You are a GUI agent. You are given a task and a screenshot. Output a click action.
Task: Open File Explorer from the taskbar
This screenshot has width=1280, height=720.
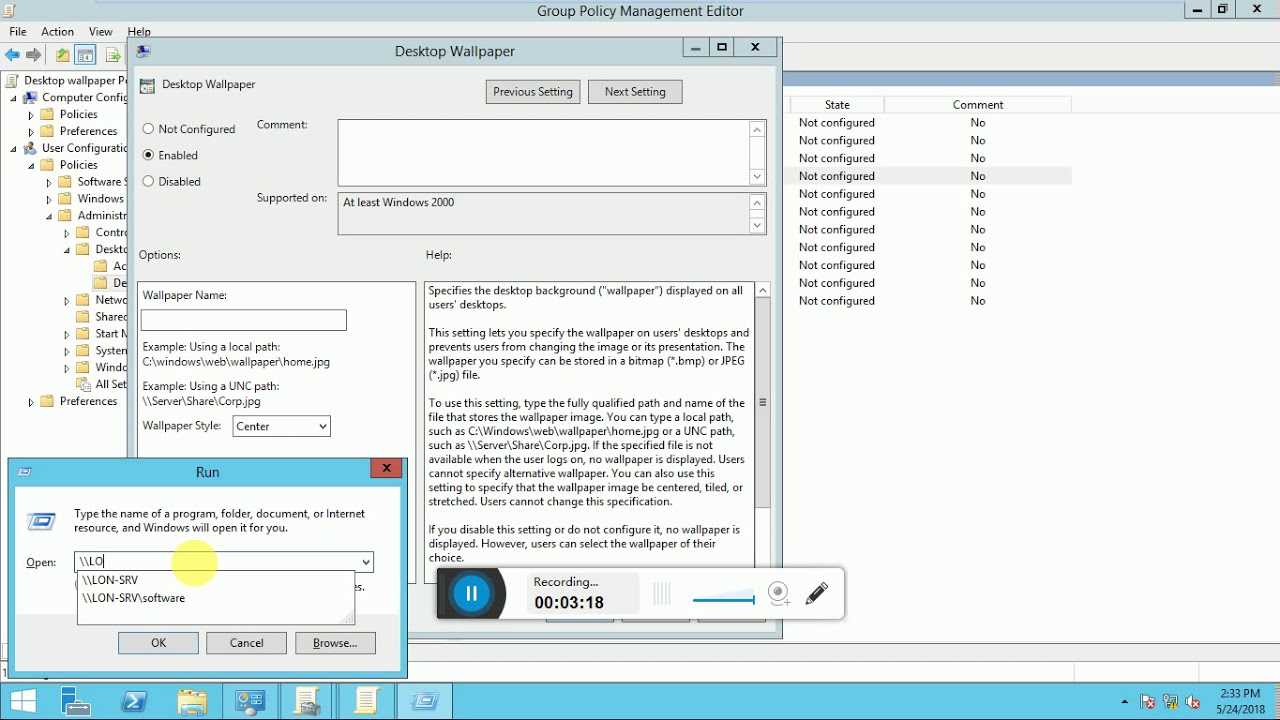click(x=192, y=701)
